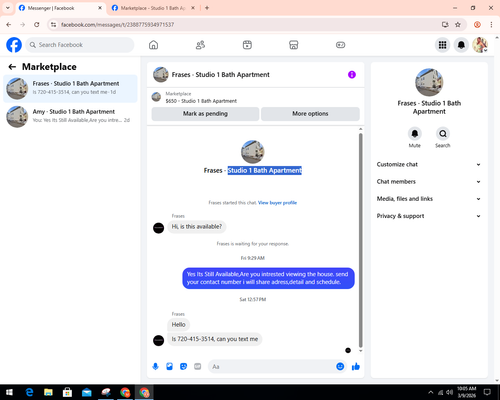Open the Friends icon in top navigation

click(200, 45)
